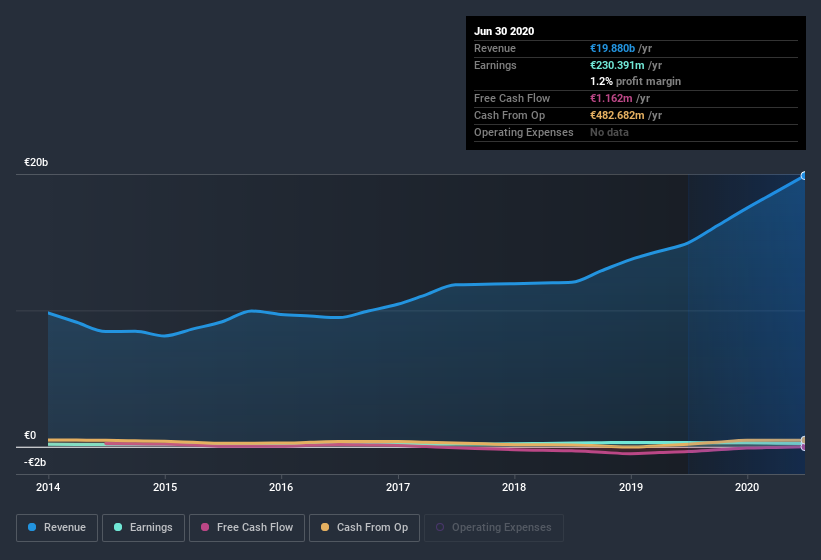Click the Earnings row label in the tooltip

click(495, 65)
